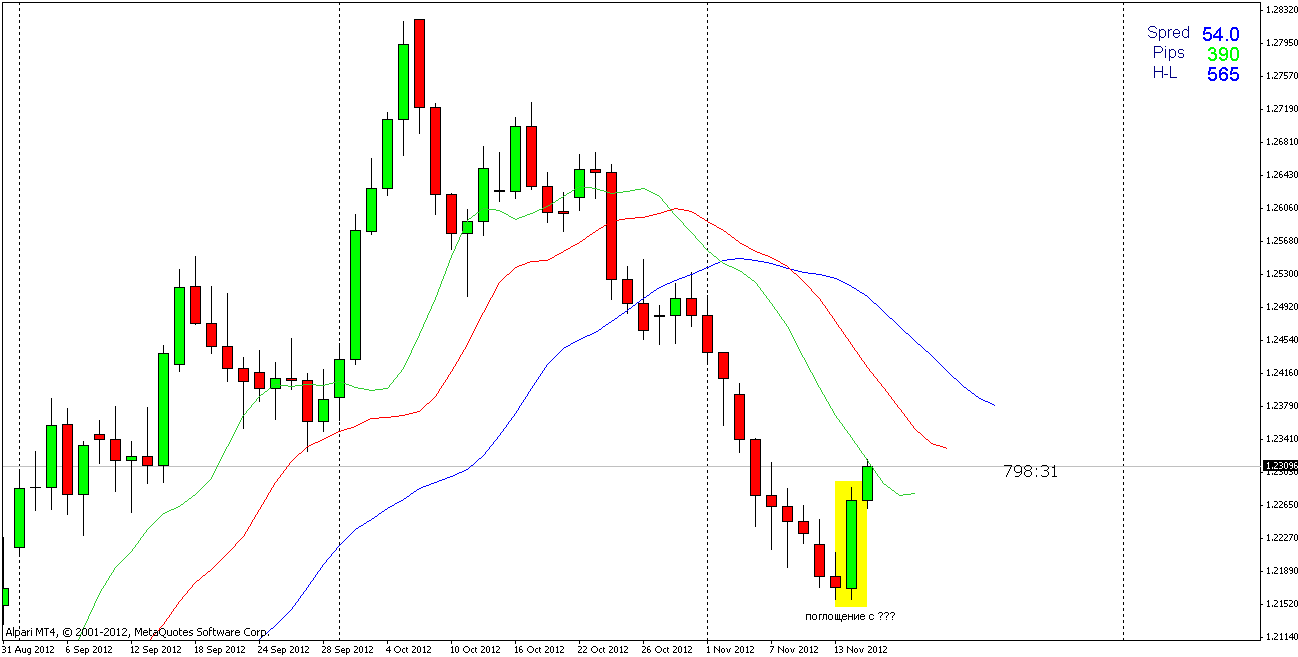Click the 1.21140 price level label

pos(1281,636)
